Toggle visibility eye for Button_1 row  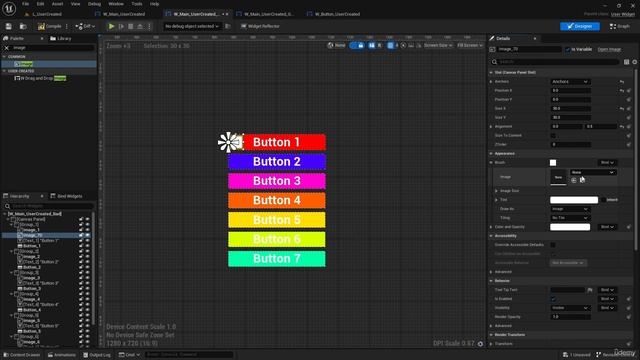tap(87, 246)
